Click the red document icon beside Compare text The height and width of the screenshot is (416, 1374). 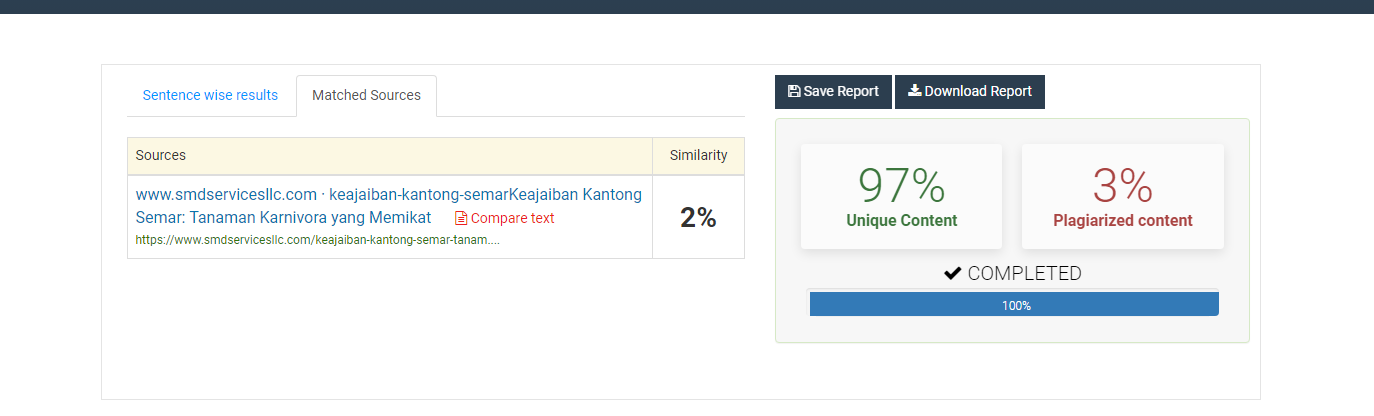tap(461, 218)
